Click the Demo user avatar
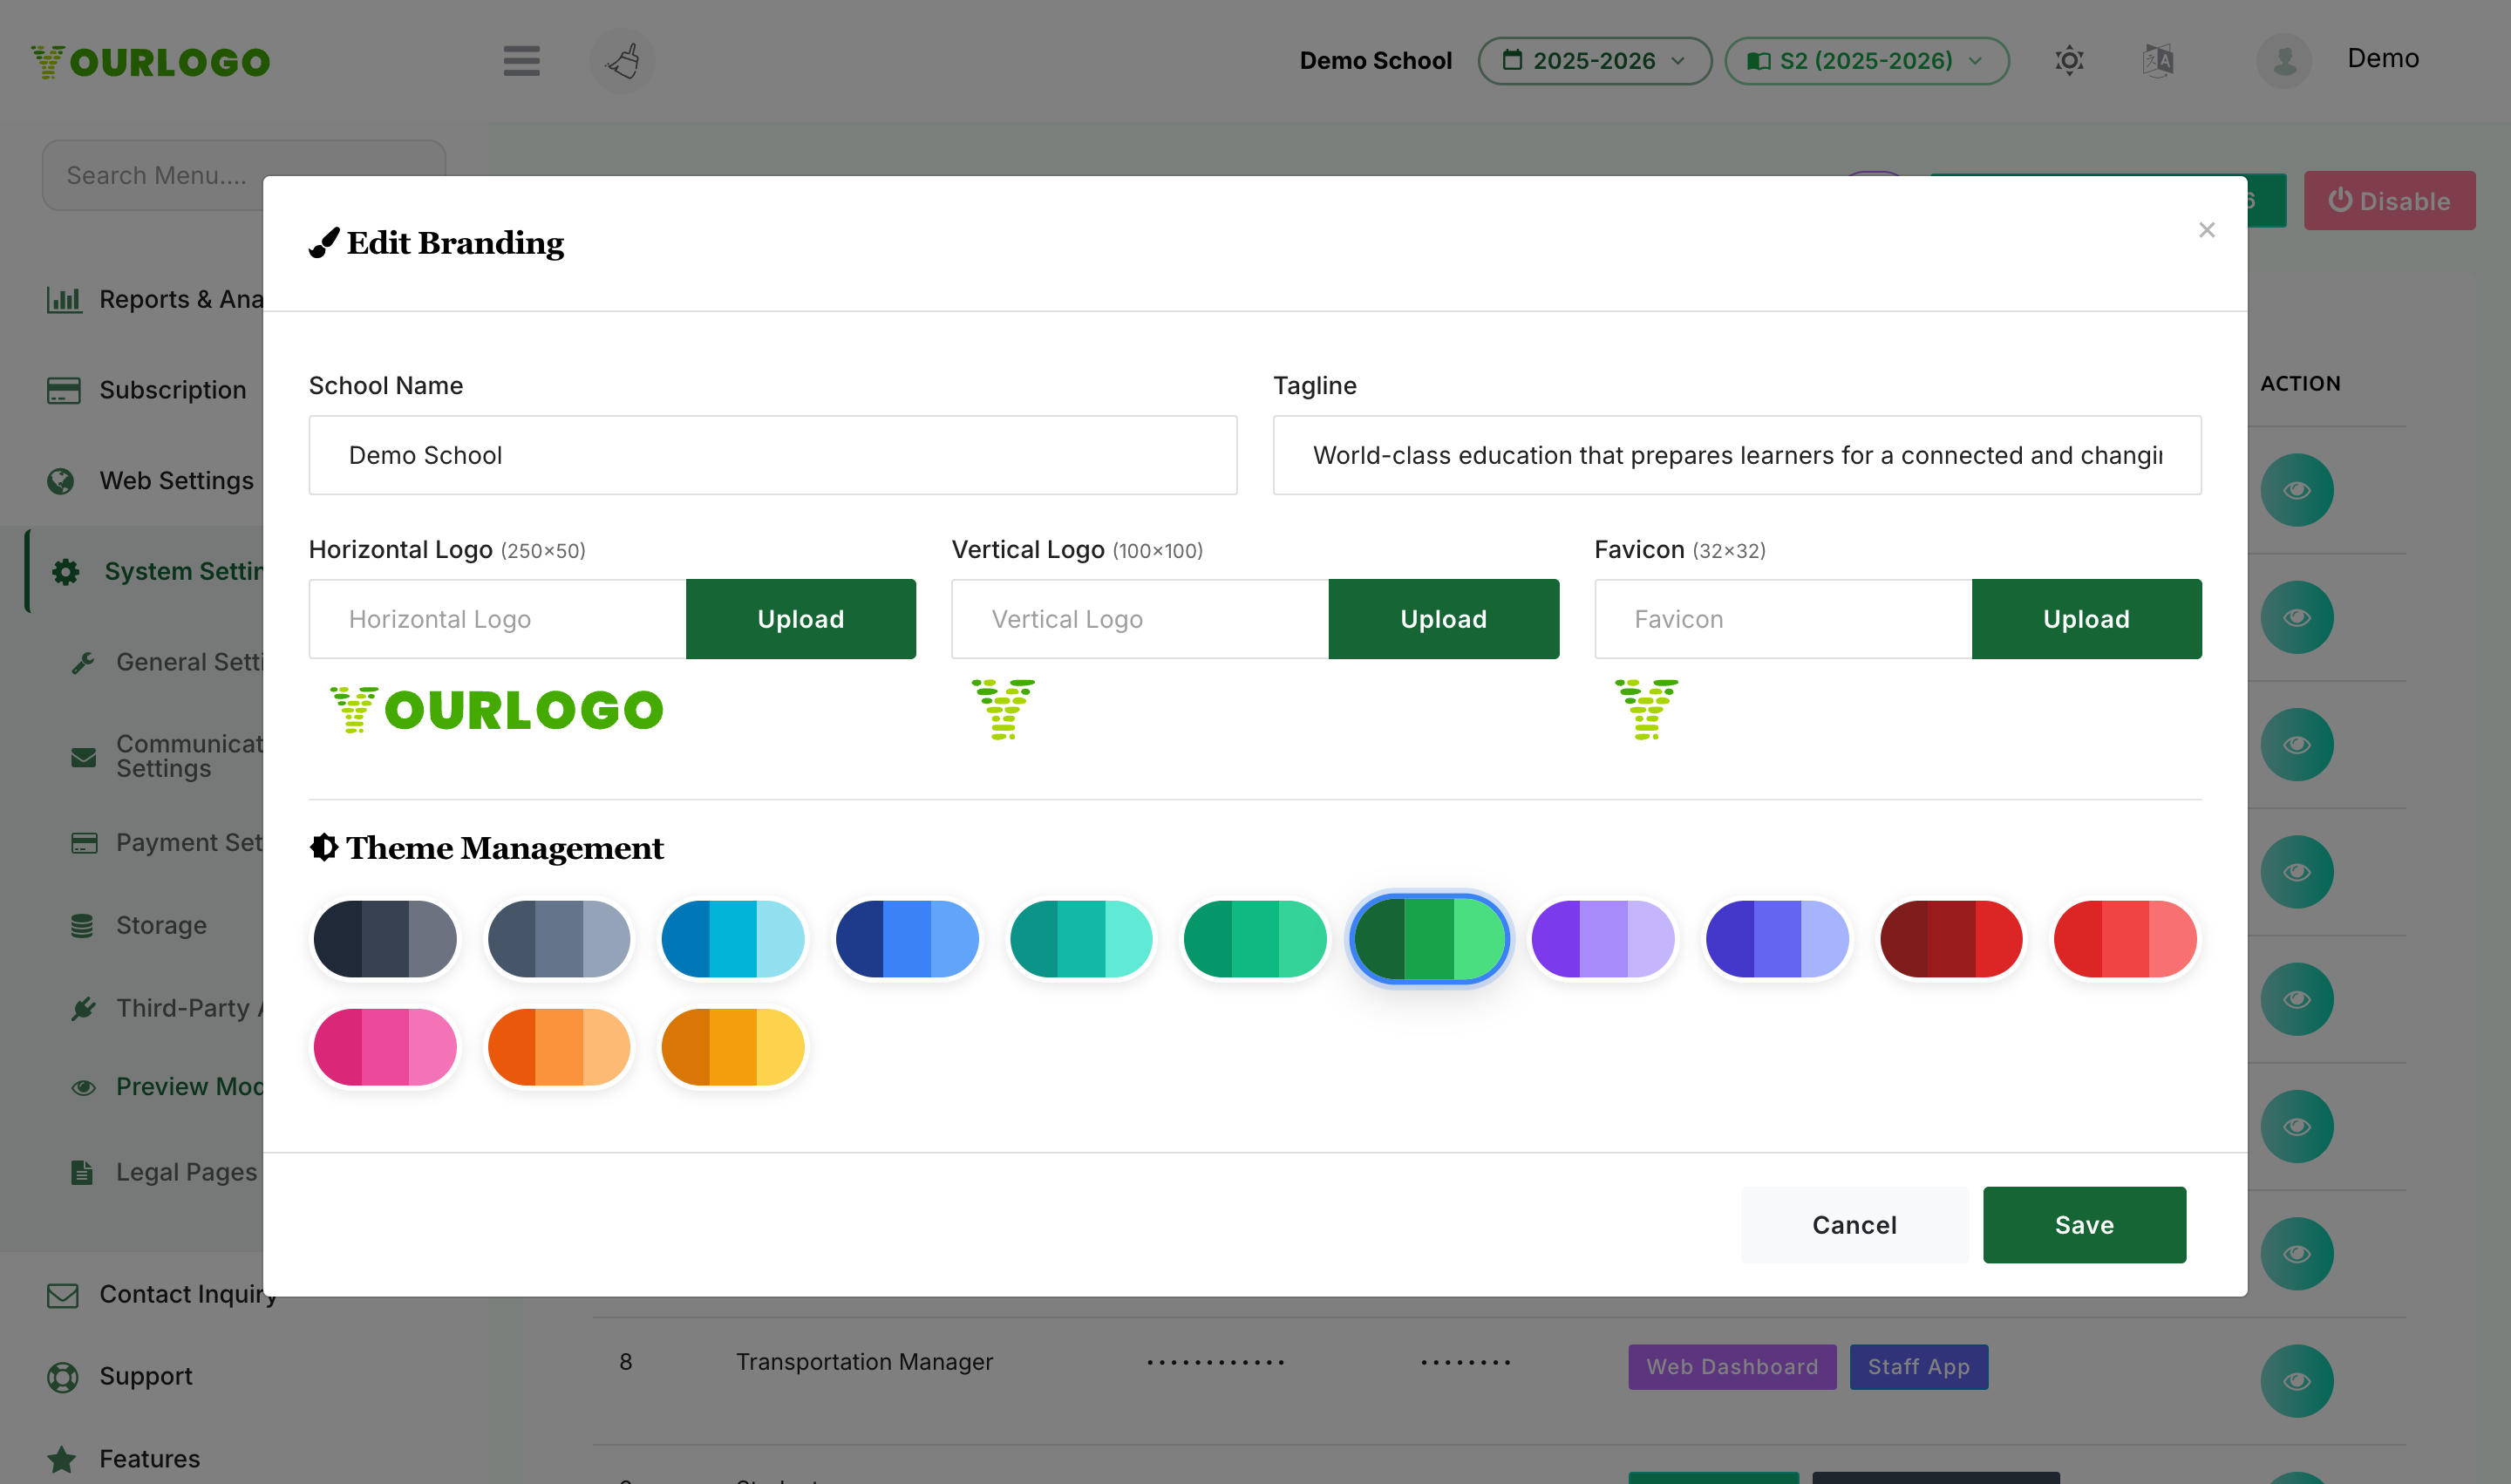 tap(2283, 60)
